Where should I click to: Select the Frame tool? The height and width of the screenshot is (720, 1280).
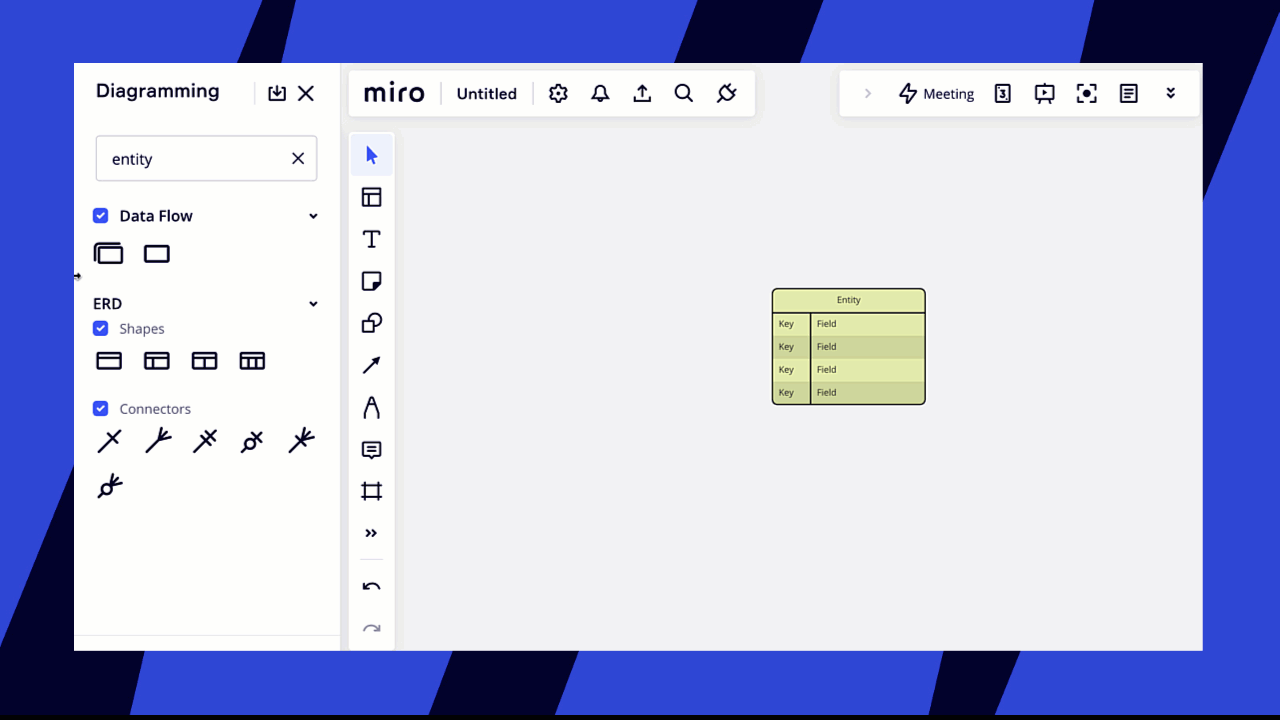(371, 491)
